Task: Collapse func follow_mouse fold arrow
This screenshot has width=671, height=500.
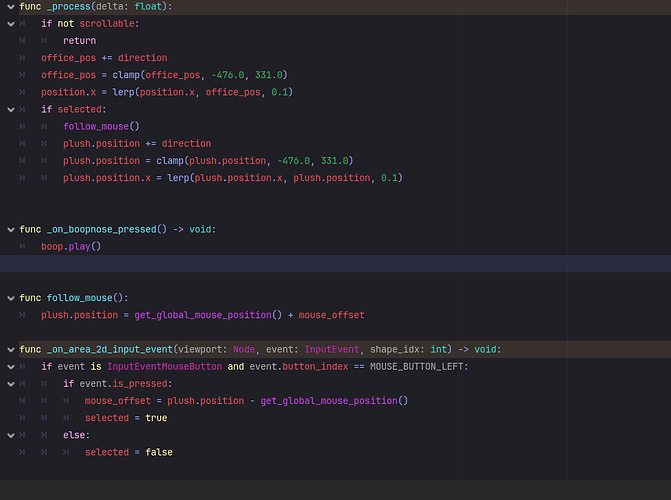Action: (11, 298)
